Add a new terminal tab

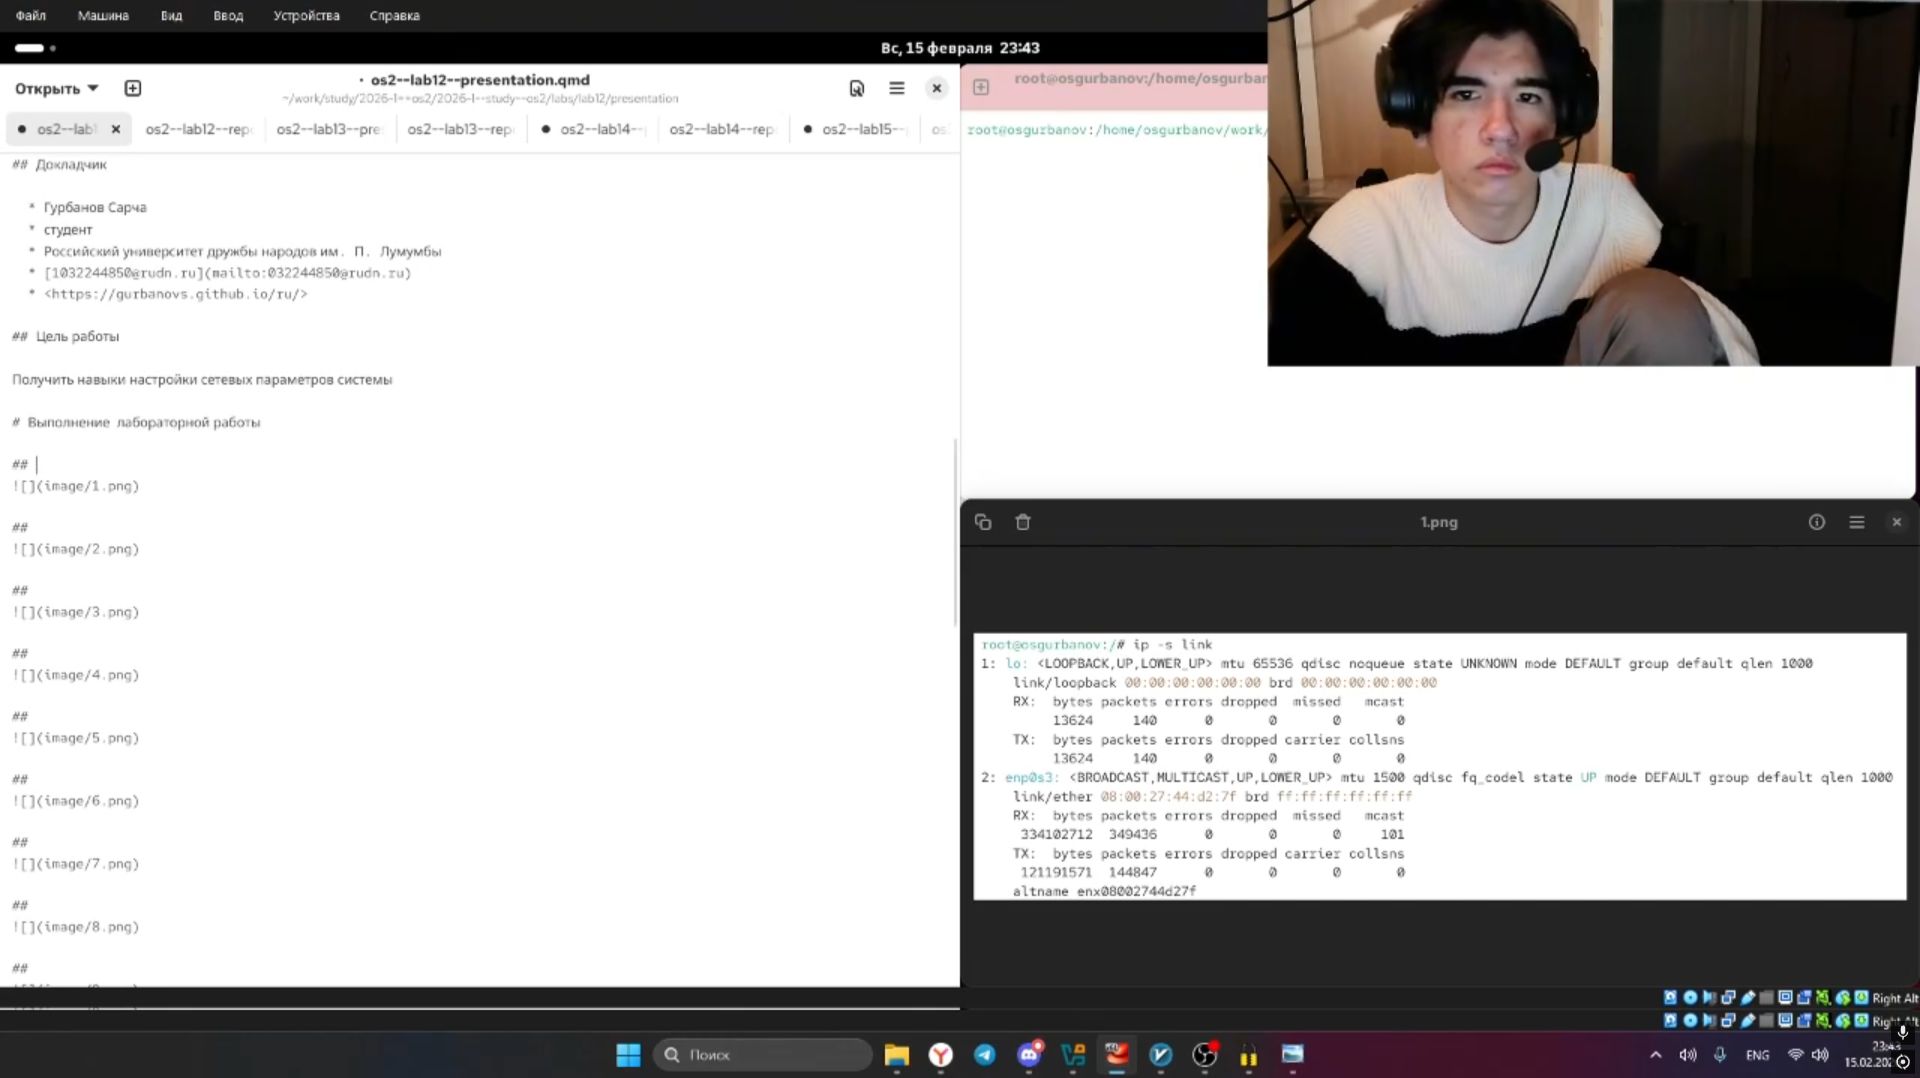tap(981, 87)
